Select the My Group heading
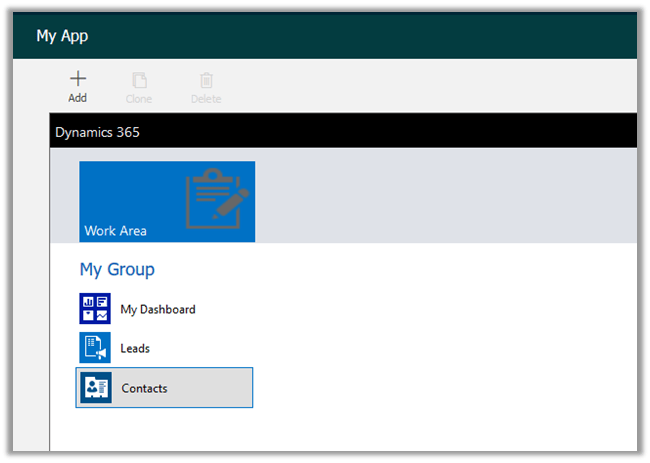Screen dimensions: 650x463 117,270
